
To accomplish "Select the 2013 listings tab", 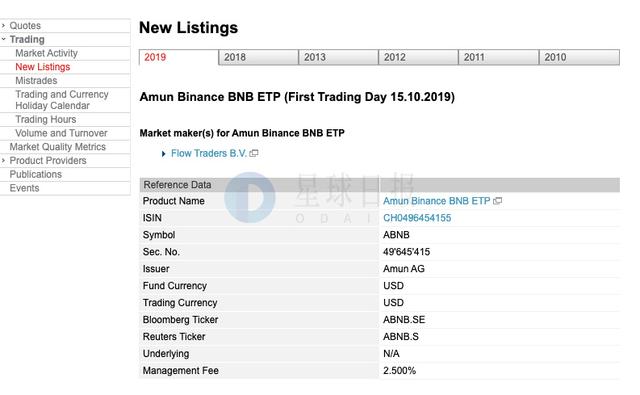I will [x=338, y=57].
